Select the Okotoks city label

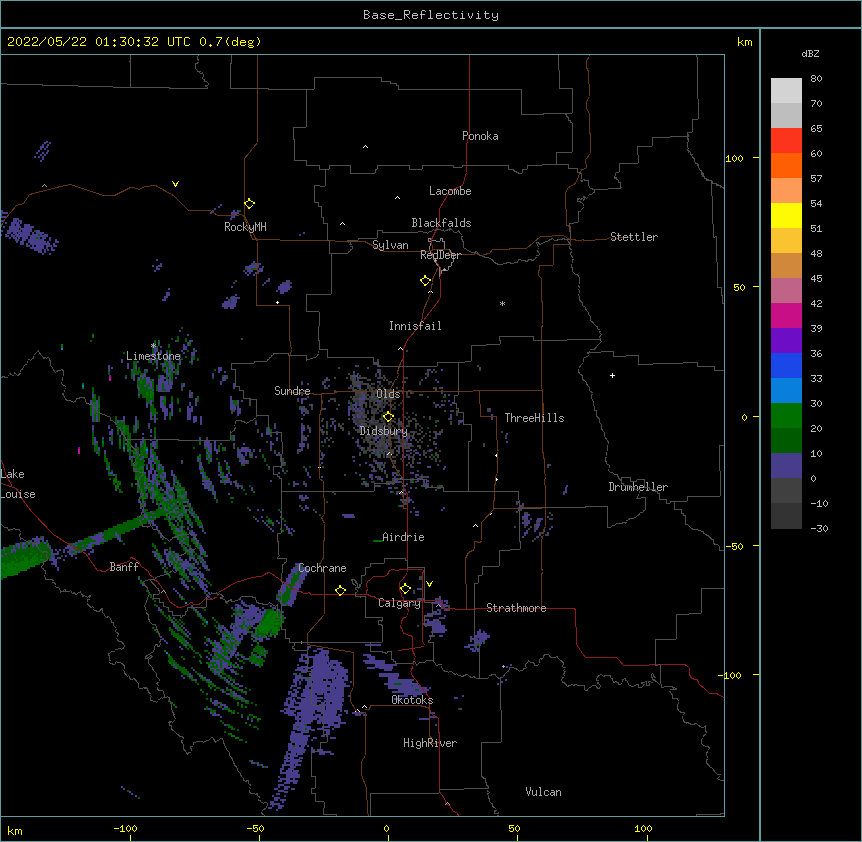pos(412,700)
